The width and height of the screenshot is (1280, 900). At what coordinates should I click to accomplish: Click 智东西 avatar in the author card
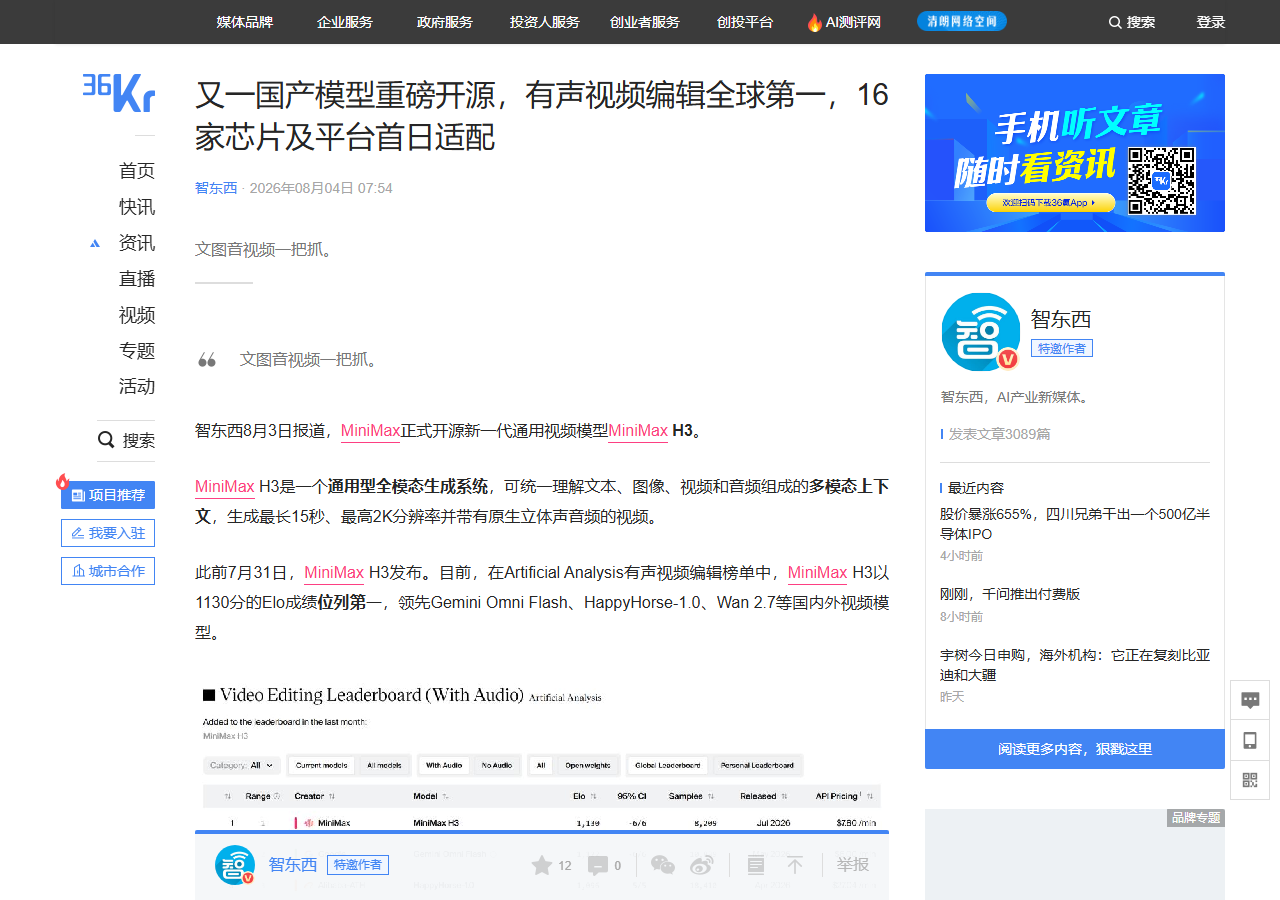coord(980,332)
